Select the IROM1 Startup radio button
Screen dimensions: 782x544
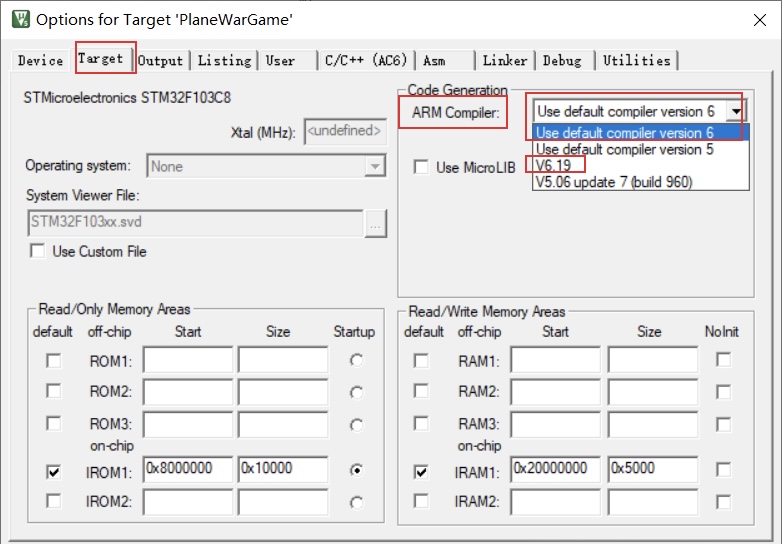tap(356, 470)
